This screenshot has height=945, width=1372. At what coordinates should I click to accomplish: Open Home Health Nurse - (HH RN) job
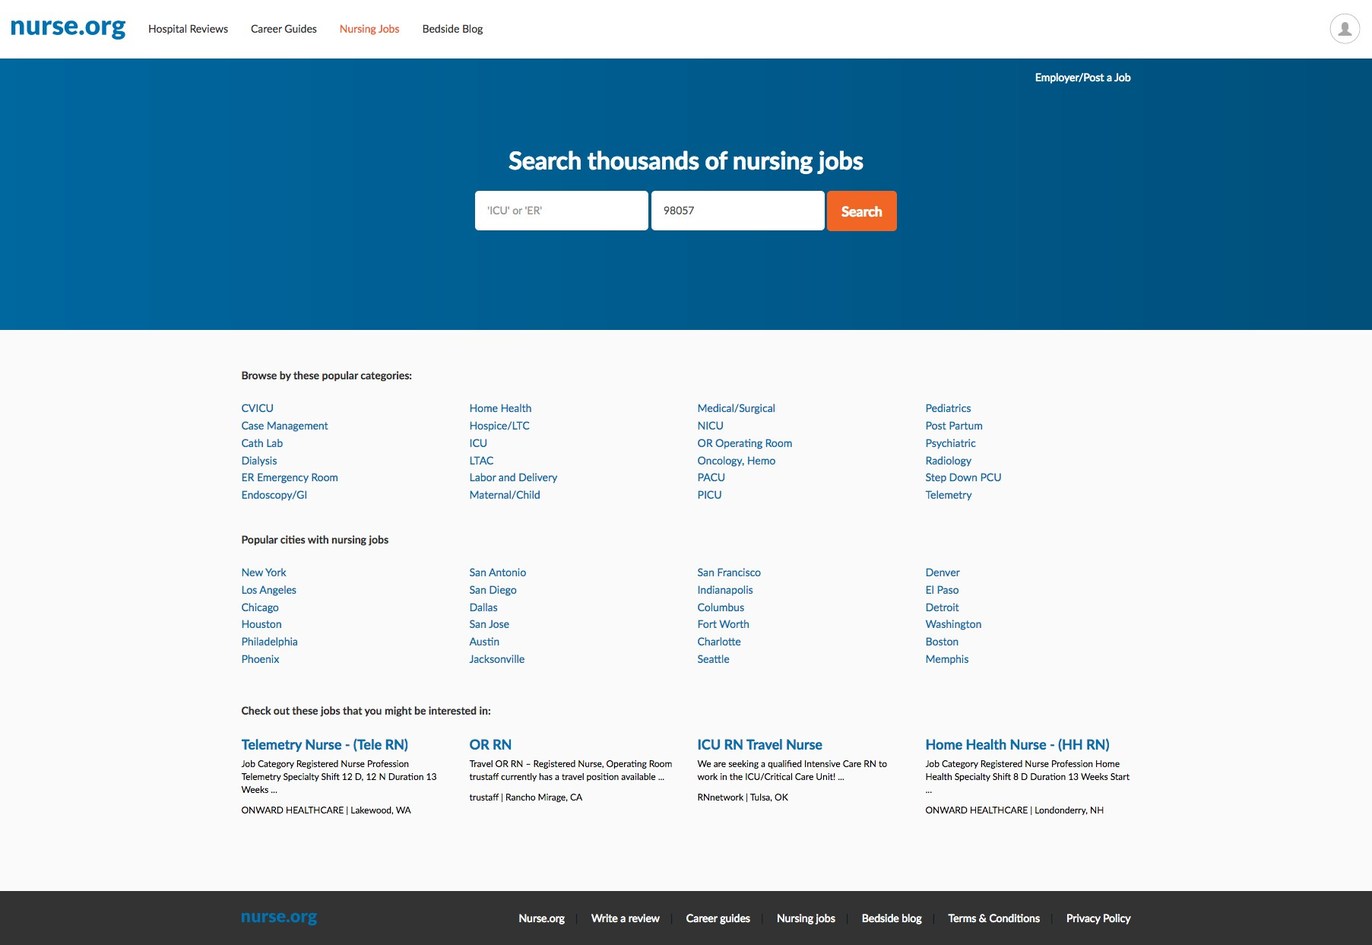click(x=1017, y=745)
